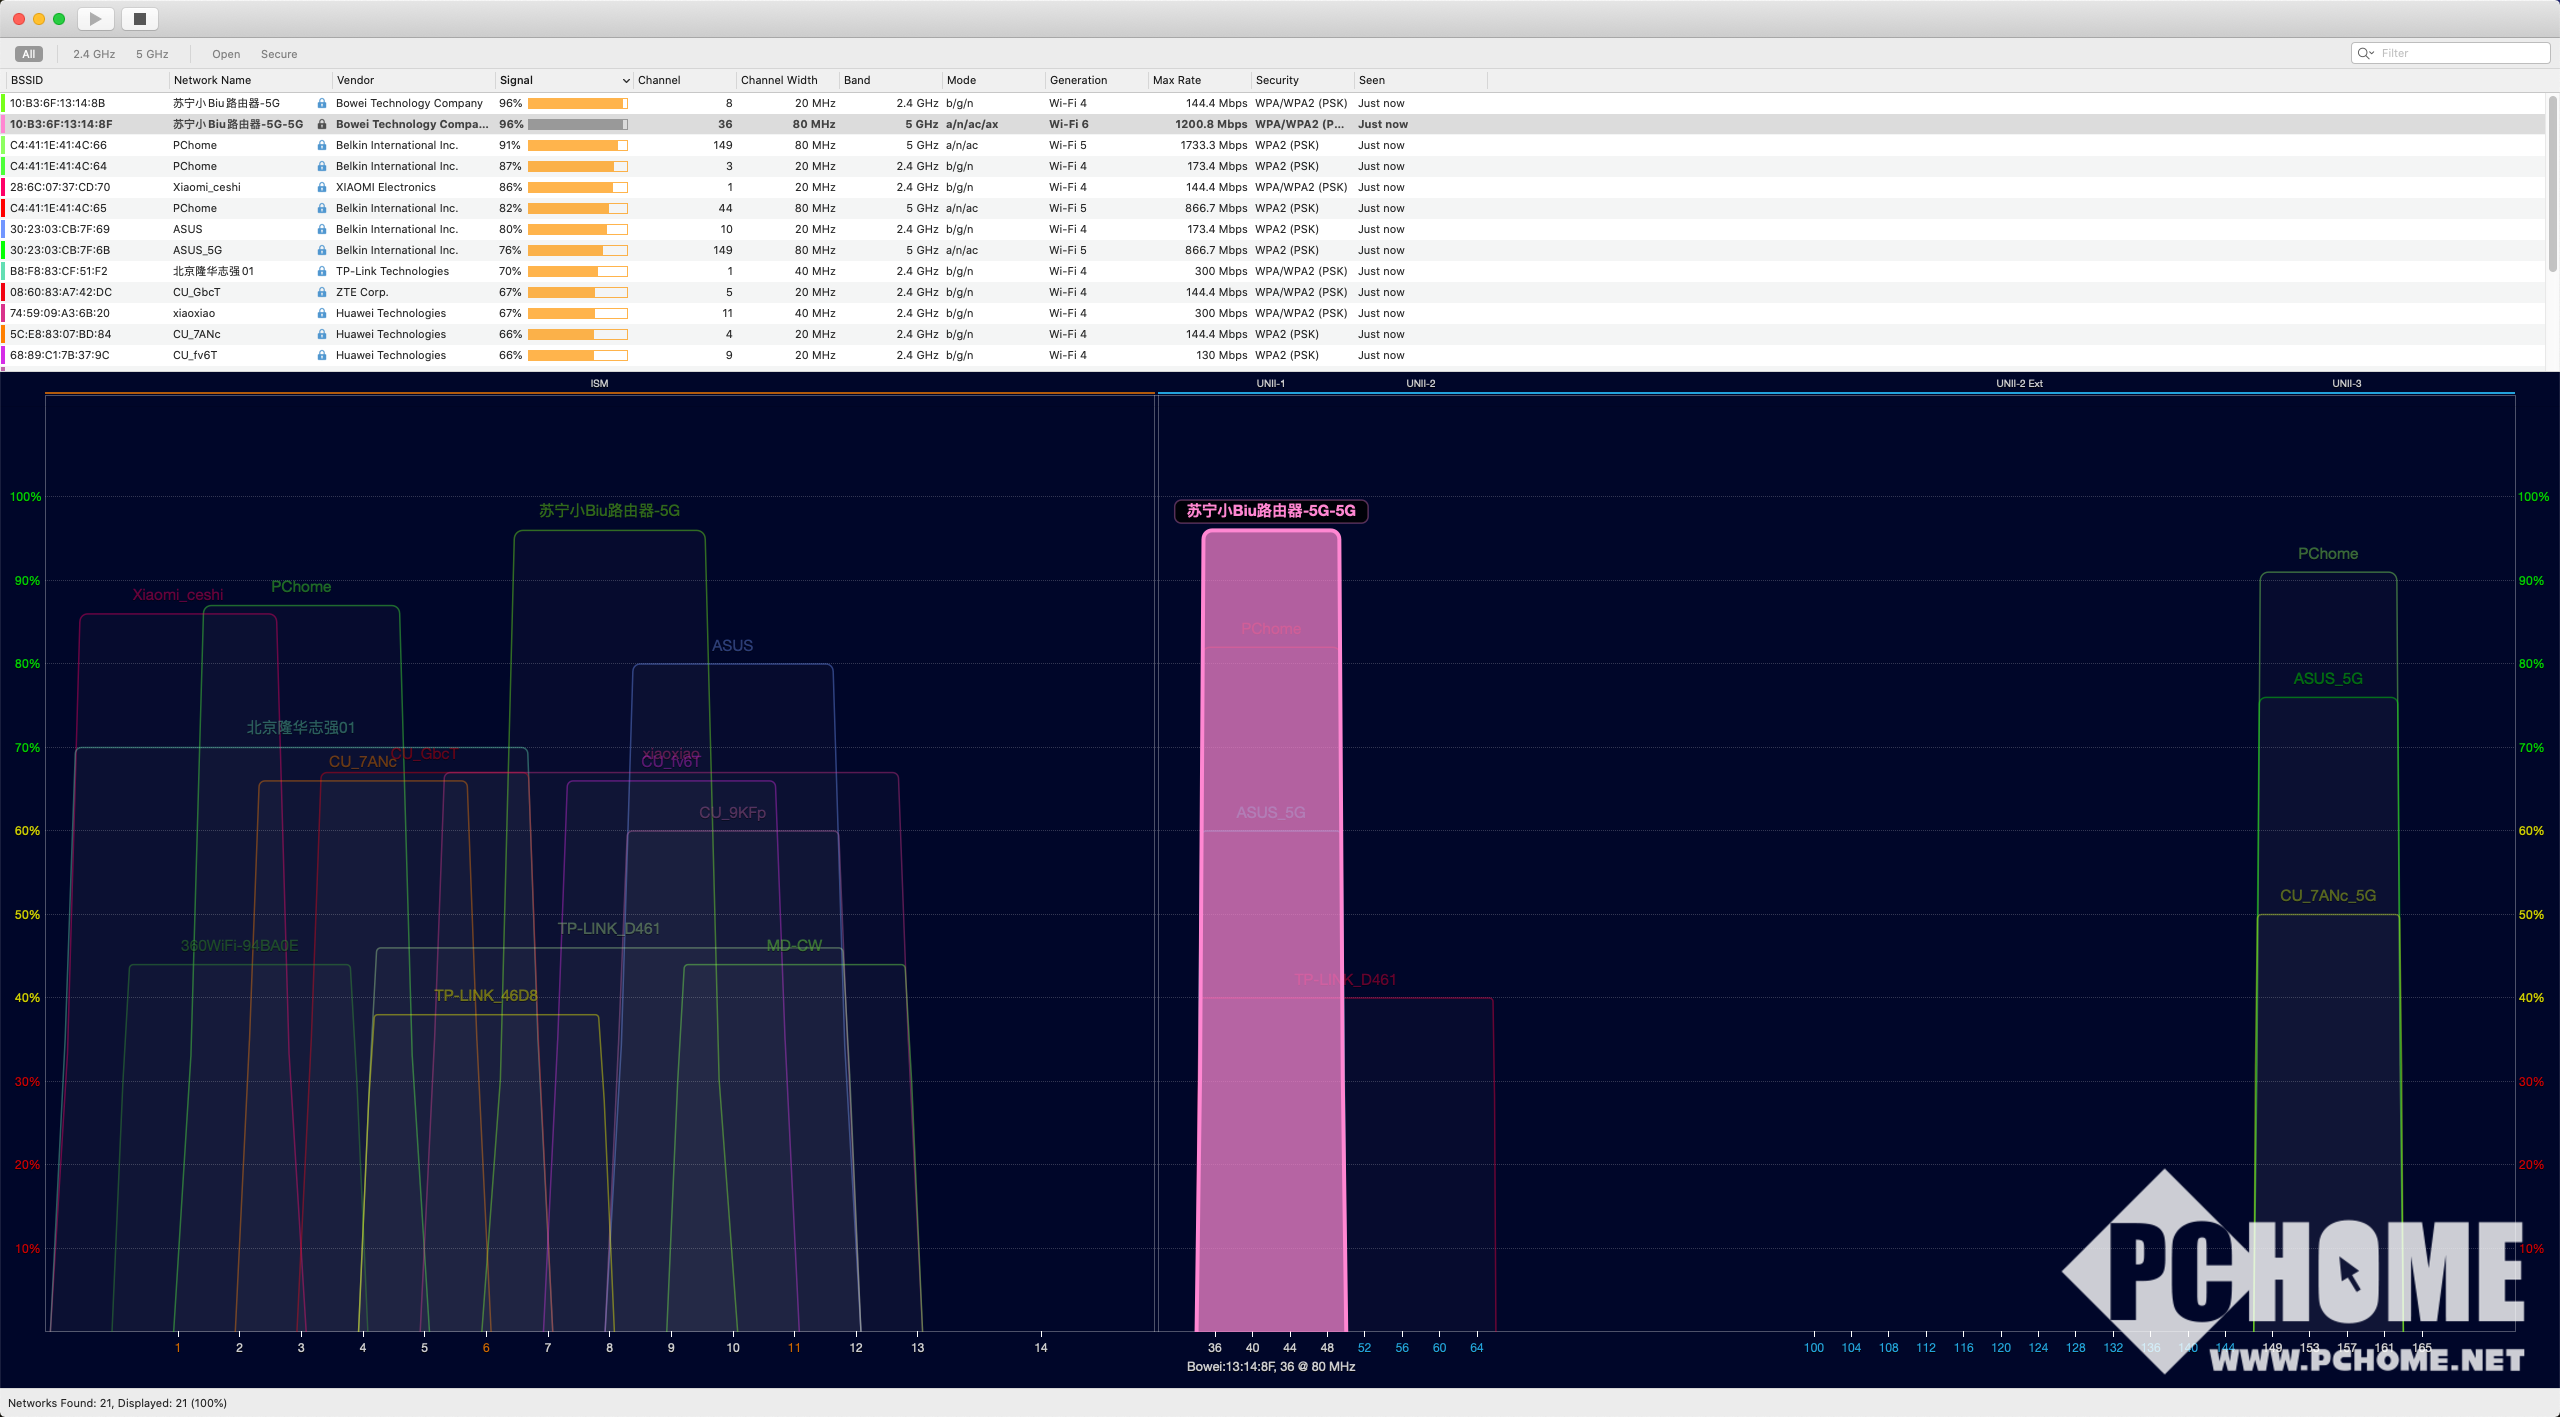Click the UNII-3 band header
Image resolution: width=2560 pixels, height=1417 pixels.
tap(2347, 384)
